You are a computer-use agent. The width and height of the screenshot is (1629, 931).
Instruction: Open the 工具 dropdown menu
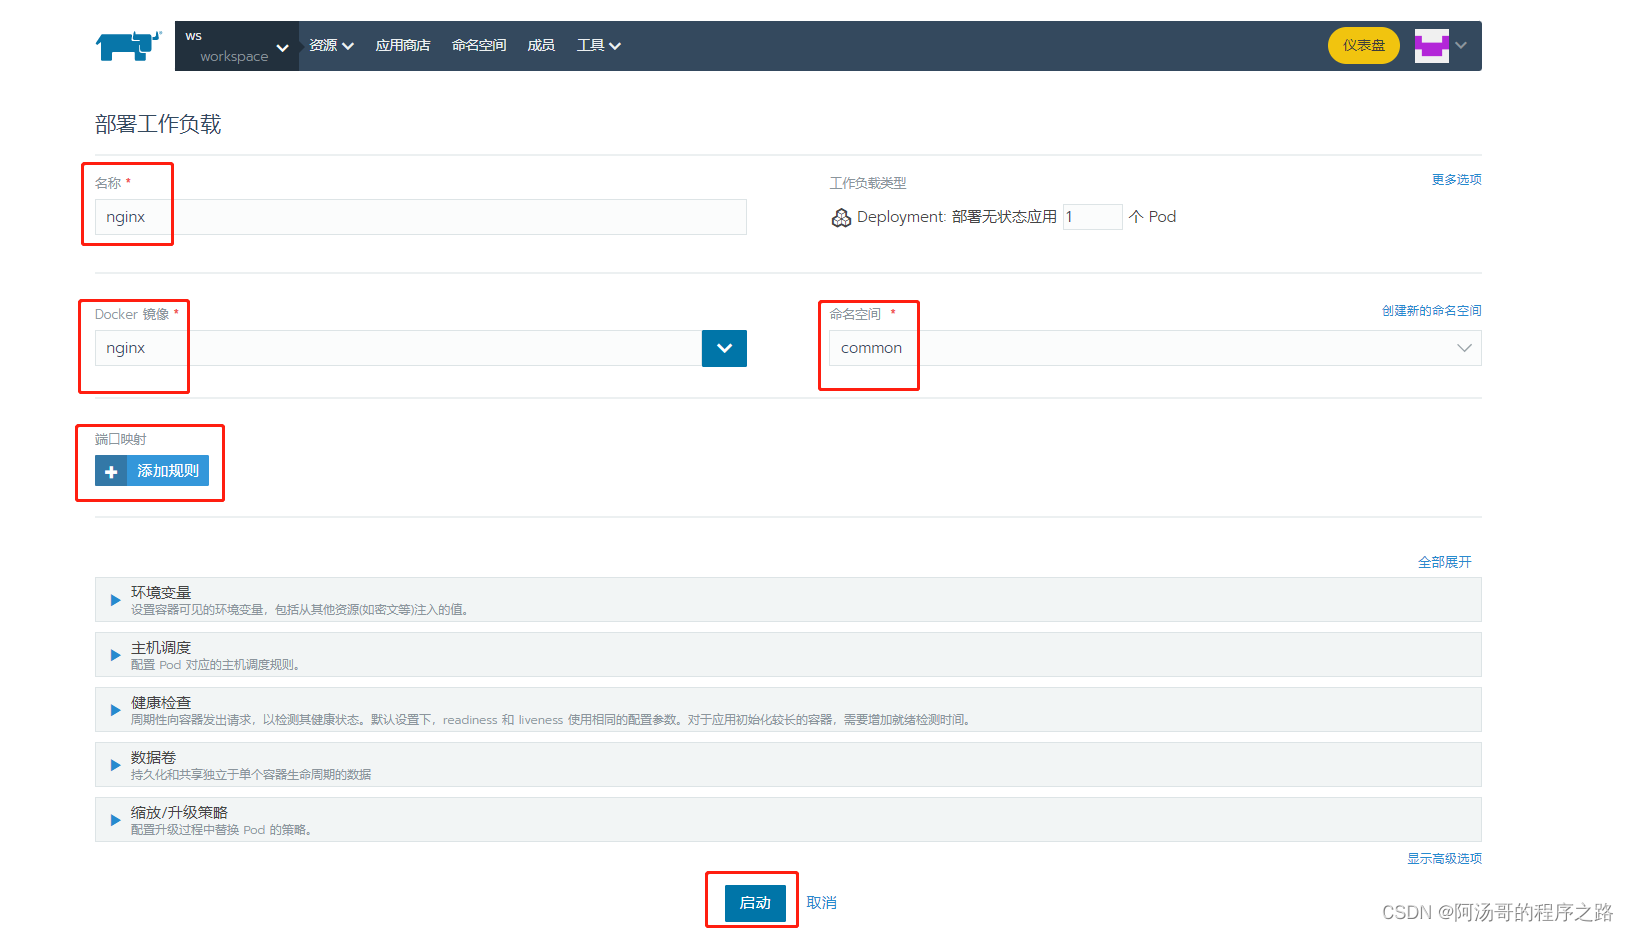tap(599, 46)
